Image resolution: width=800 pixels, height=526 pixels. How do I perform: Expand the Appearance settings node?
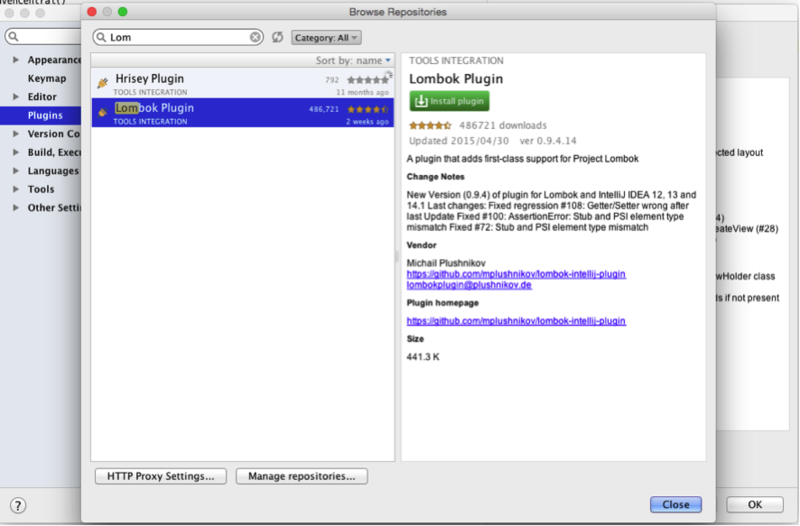(16, 60)
